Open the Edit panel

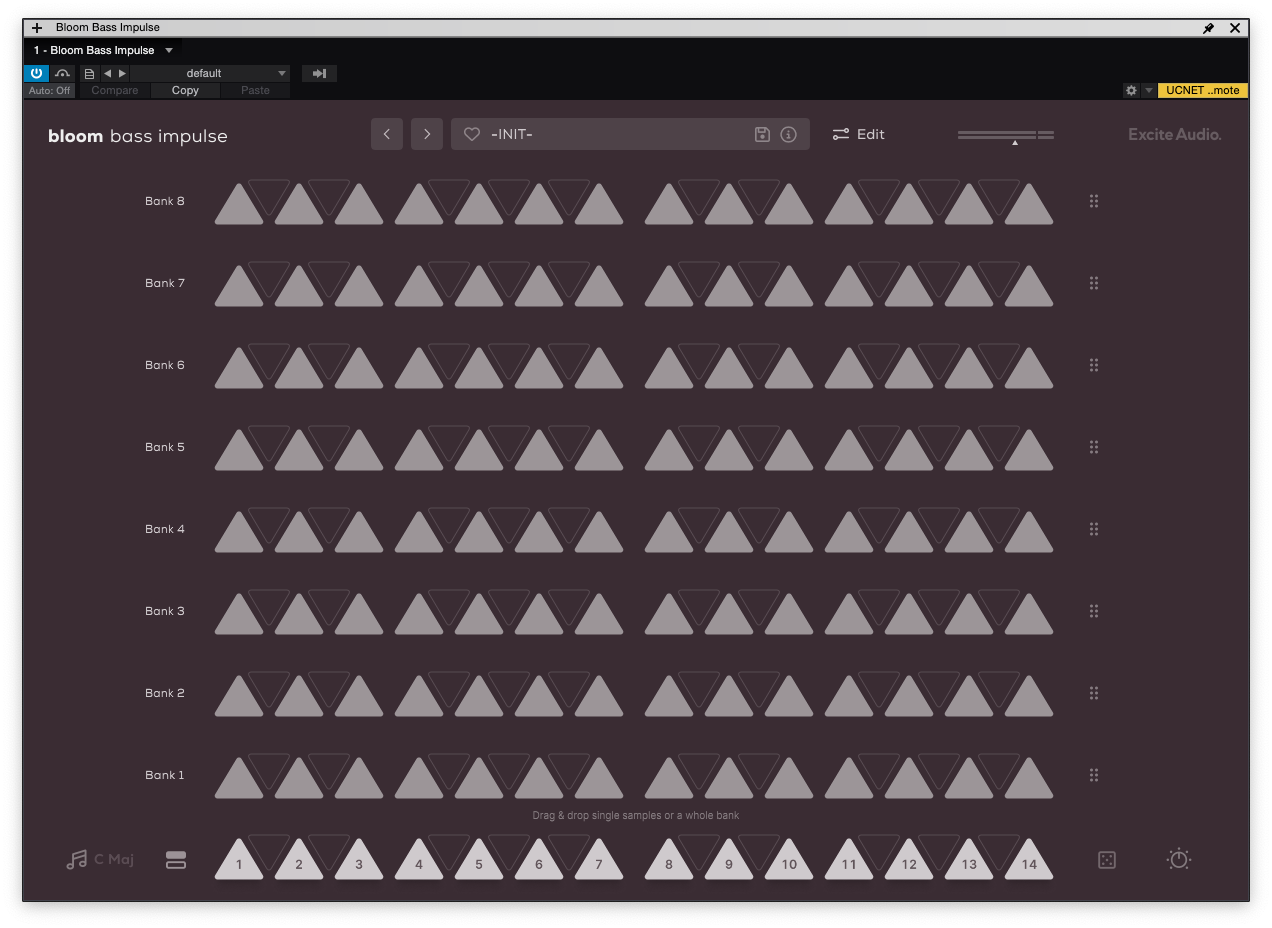859,134
